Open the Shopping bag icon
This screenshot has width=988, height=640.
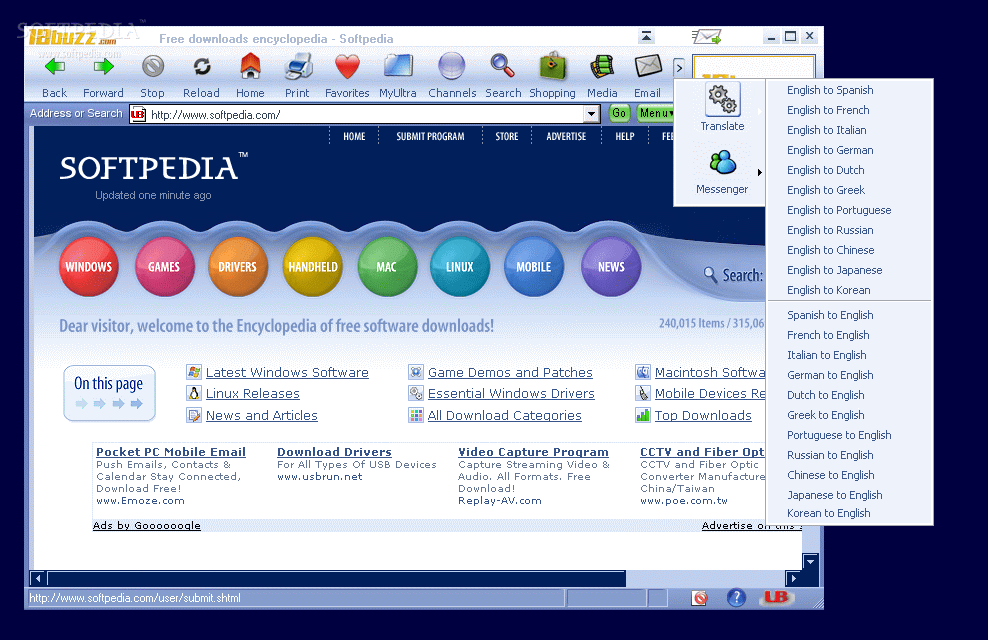click(x=552, y=66)
